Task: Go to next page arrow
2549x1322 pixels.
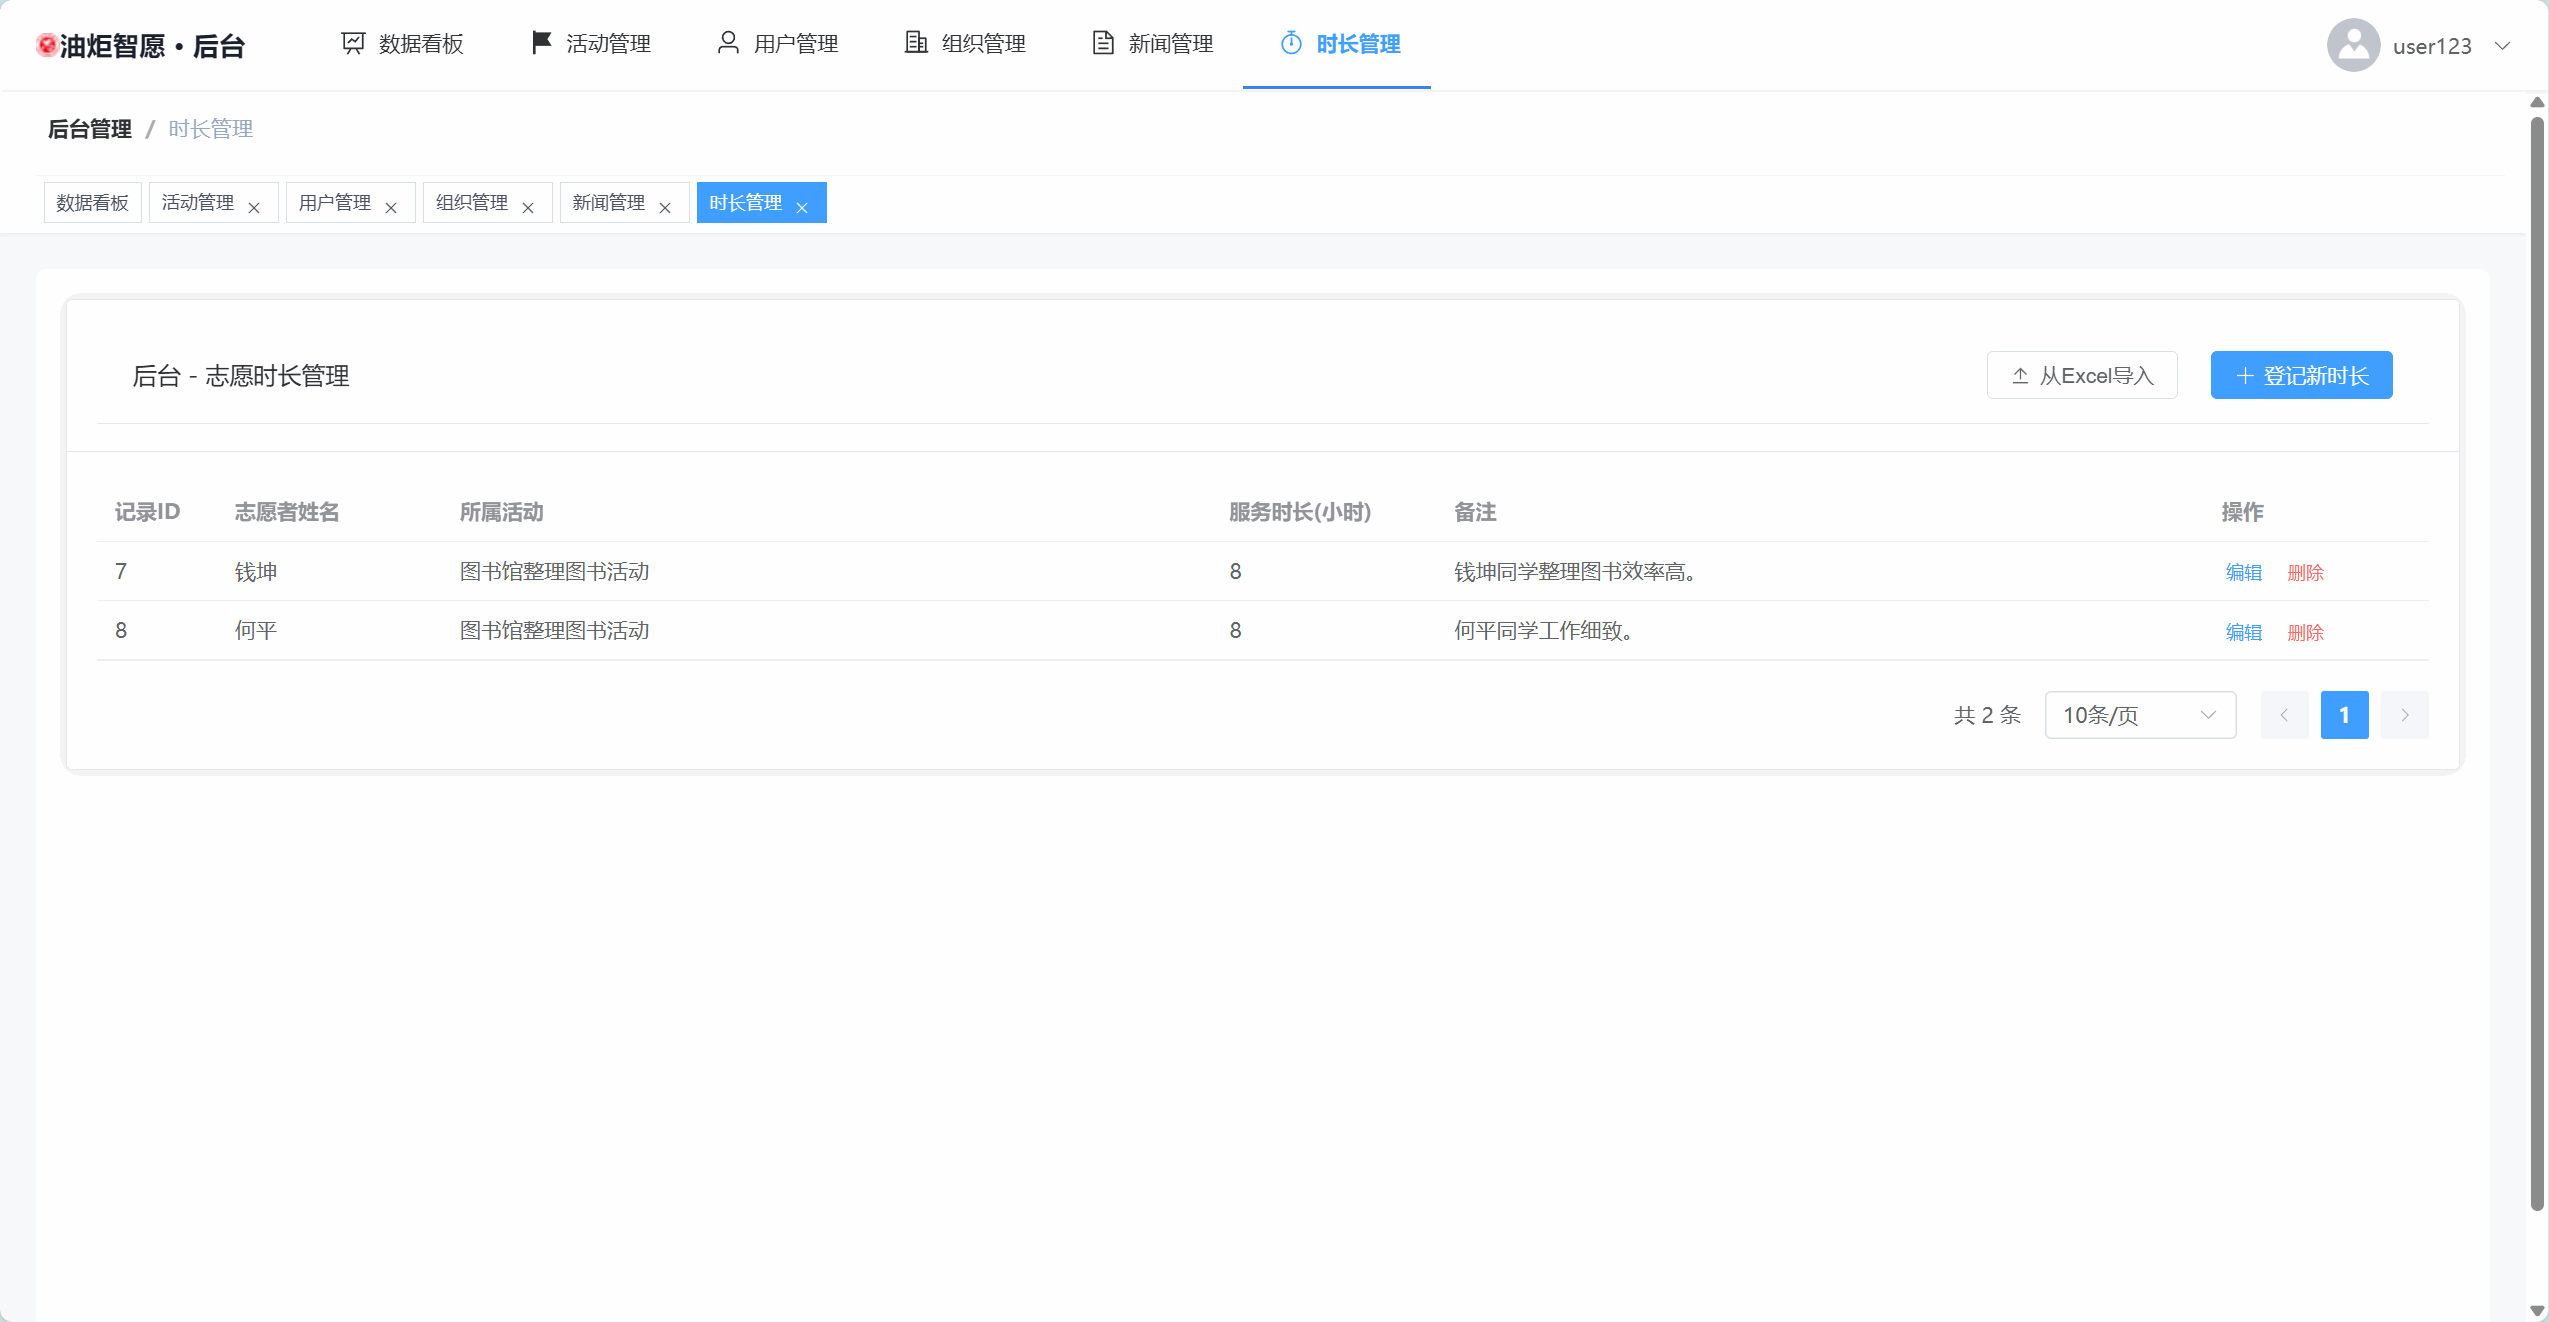Action: click(x=2404, y=715)
